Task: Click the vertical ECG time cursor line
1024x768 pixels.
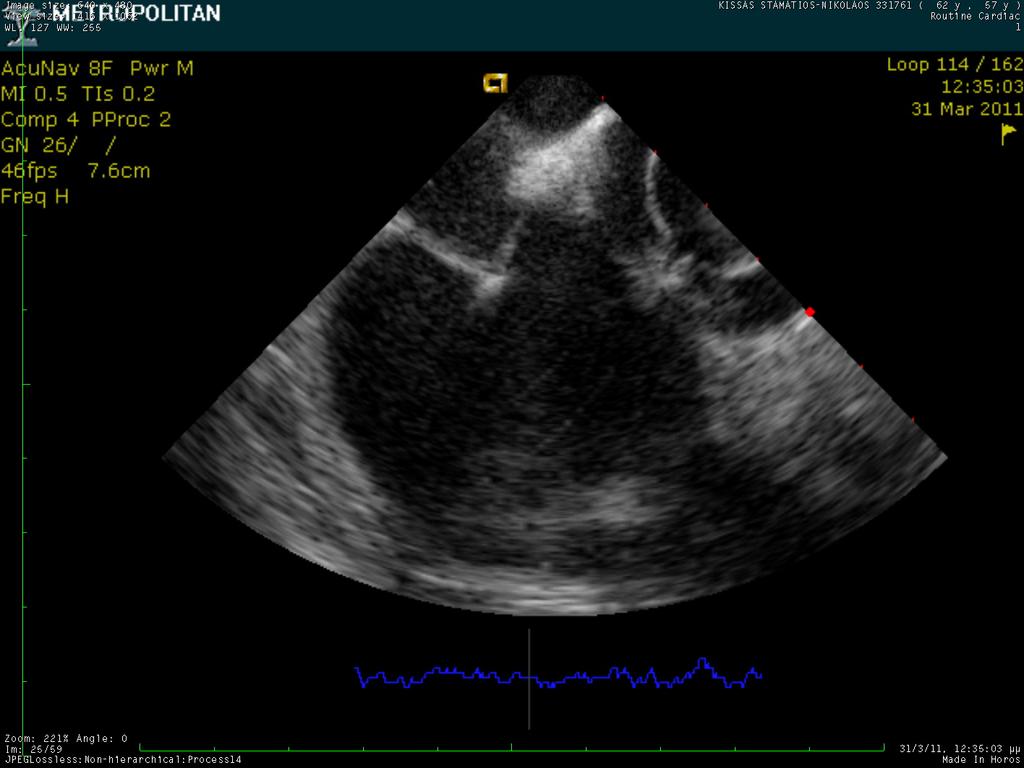Action: point(529,679)
